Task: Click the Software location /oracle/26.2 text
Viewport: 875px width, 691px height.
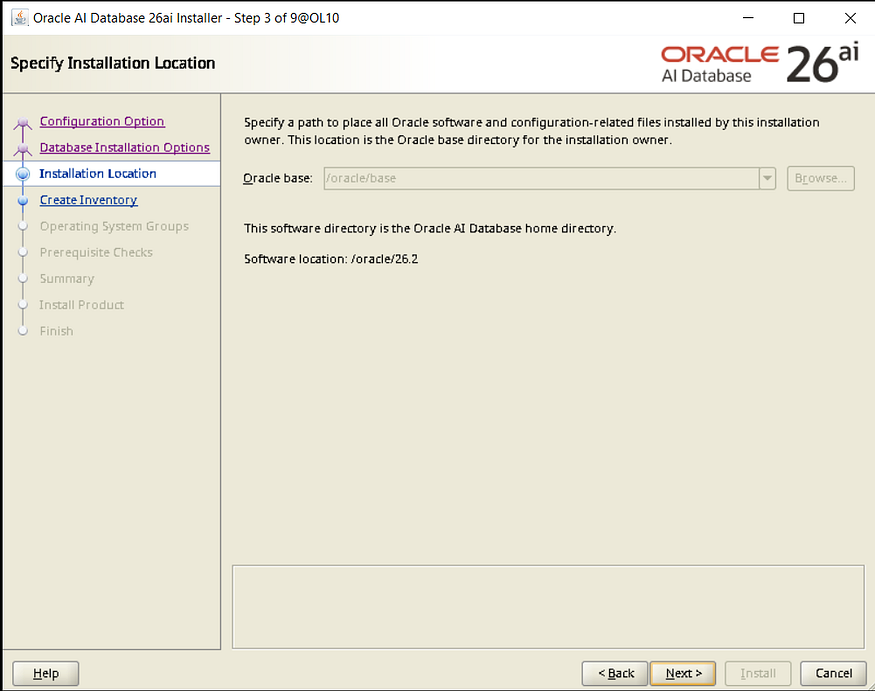Action: click(331, 259)
